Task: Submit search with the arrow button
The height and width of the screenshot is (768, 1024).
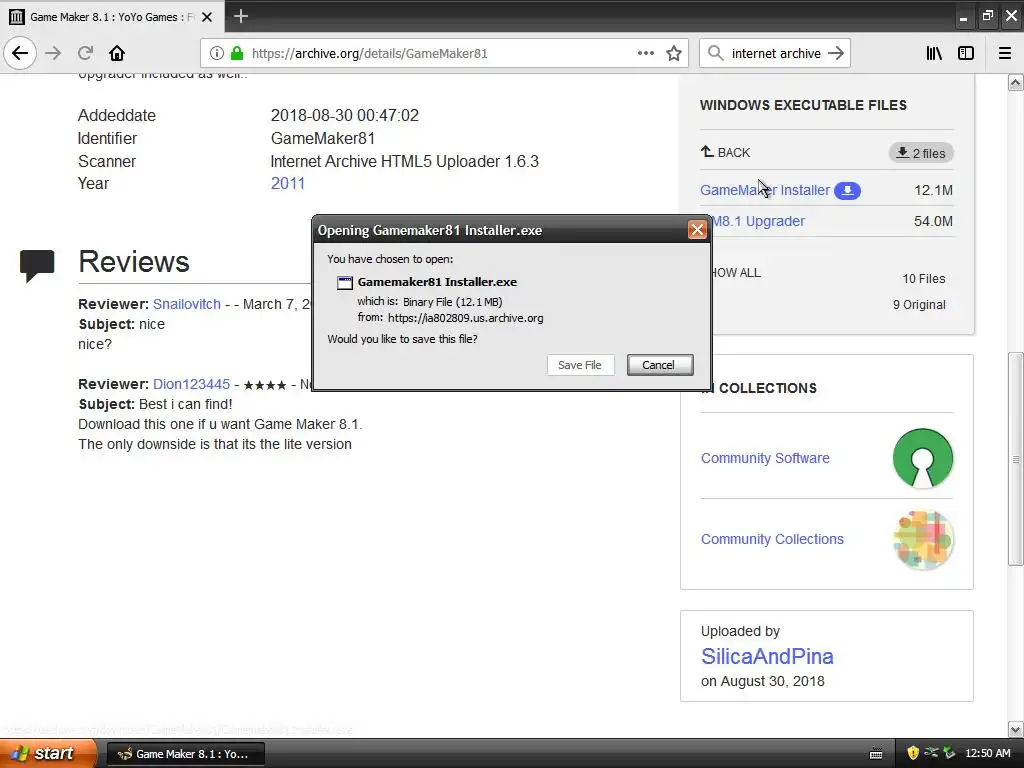Action: pos(836,53)
